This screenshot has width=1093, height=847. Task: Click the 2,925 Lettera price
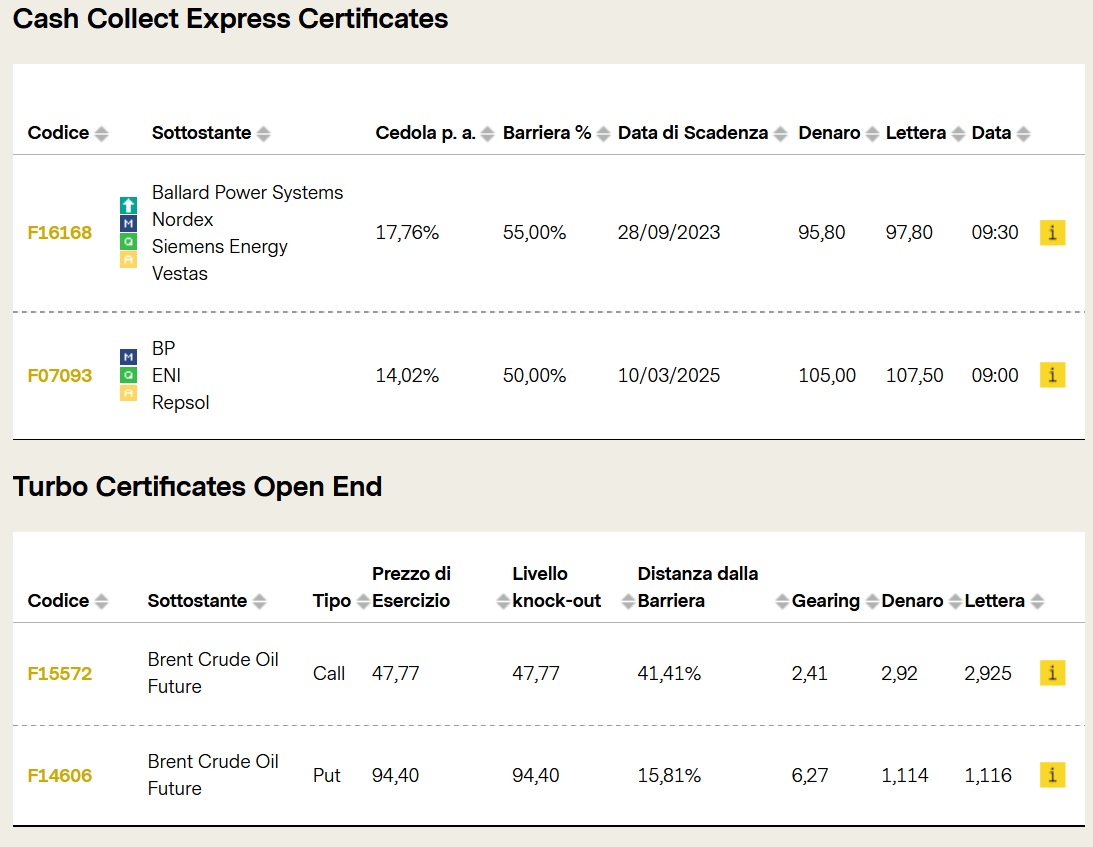coord(988,673)
